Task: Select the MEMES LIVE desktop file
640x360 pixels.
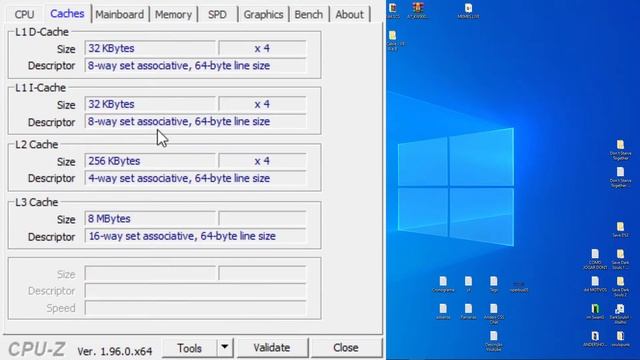Action: 468,11
